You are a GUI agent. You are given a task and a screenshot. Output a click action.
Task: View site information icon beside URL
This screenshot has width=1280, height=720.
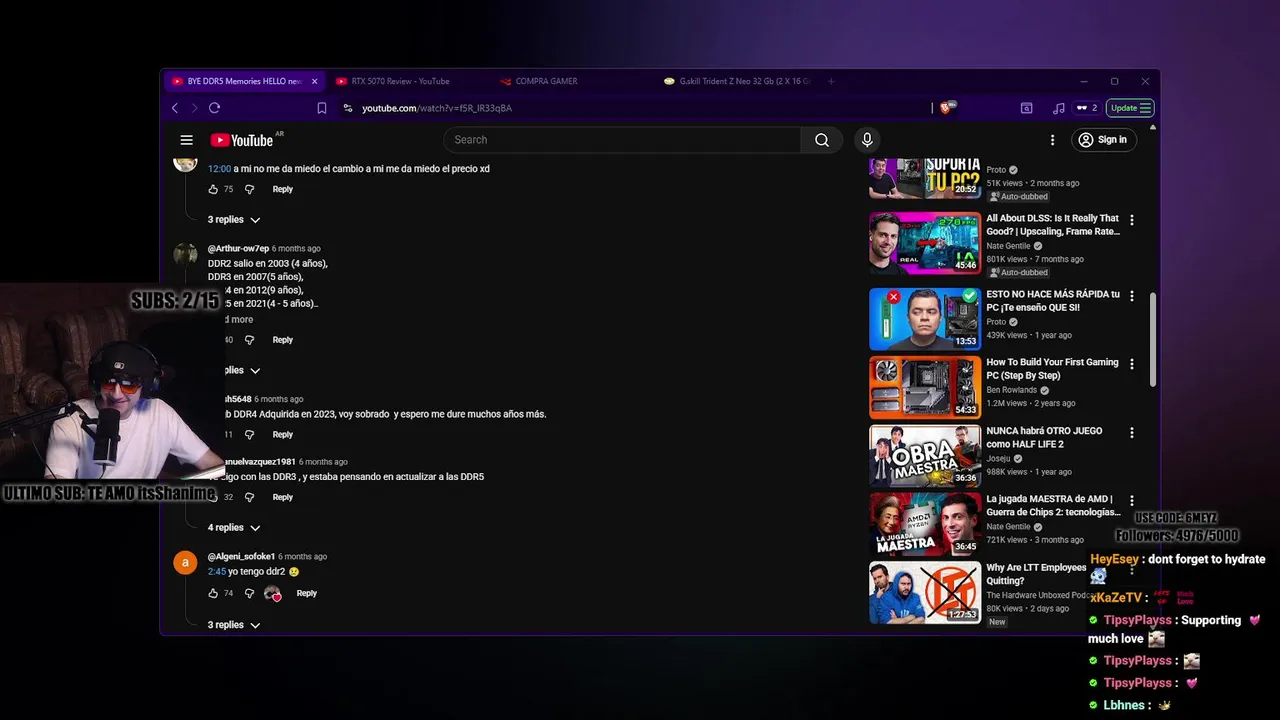tap(348, 108)
